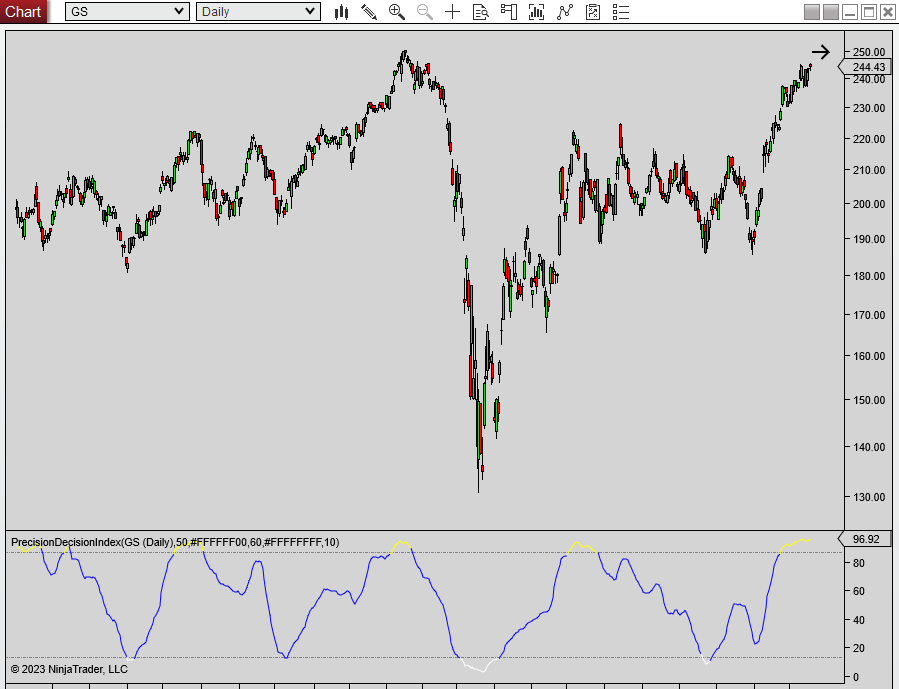The image size is (899, 689).
Task: Toggle the Chart Trader panel icon
Action: tap(509, 12)
